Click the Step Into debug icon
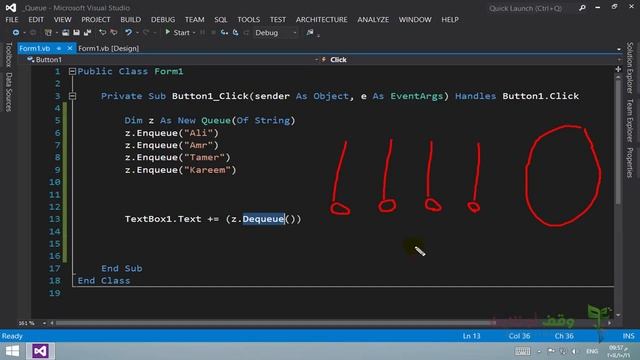This screenshot has width=640, height=360. pos(224,32)
